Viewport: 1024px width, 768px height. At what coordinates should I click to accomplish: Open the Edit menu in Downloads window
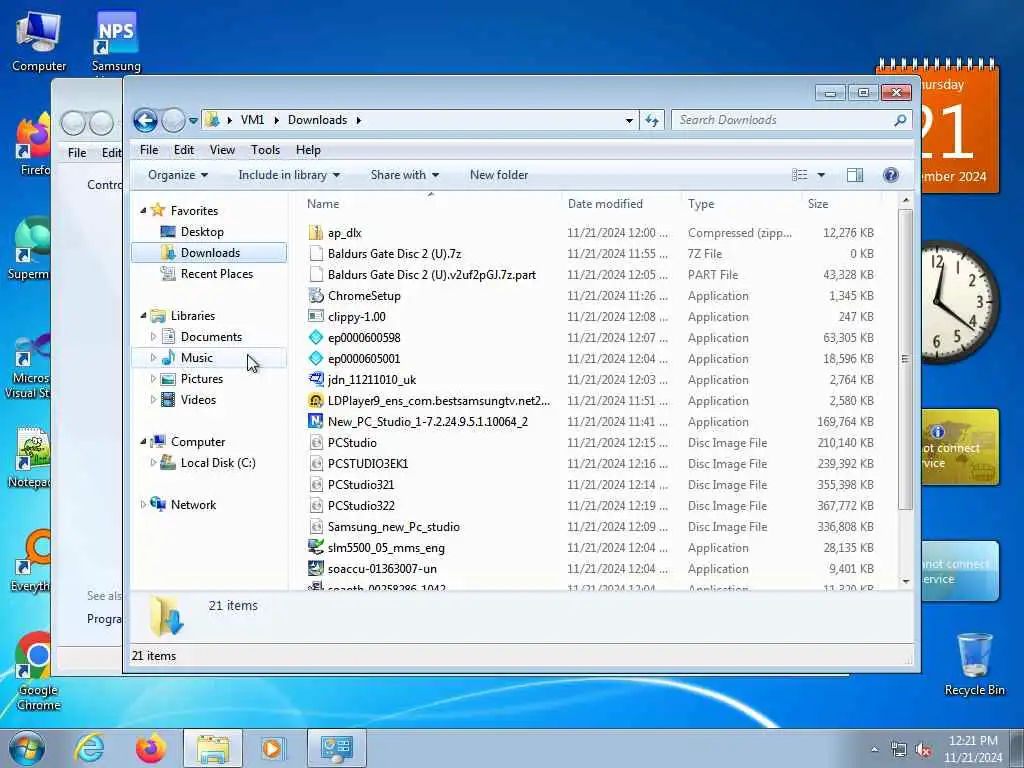pos(184,150)
